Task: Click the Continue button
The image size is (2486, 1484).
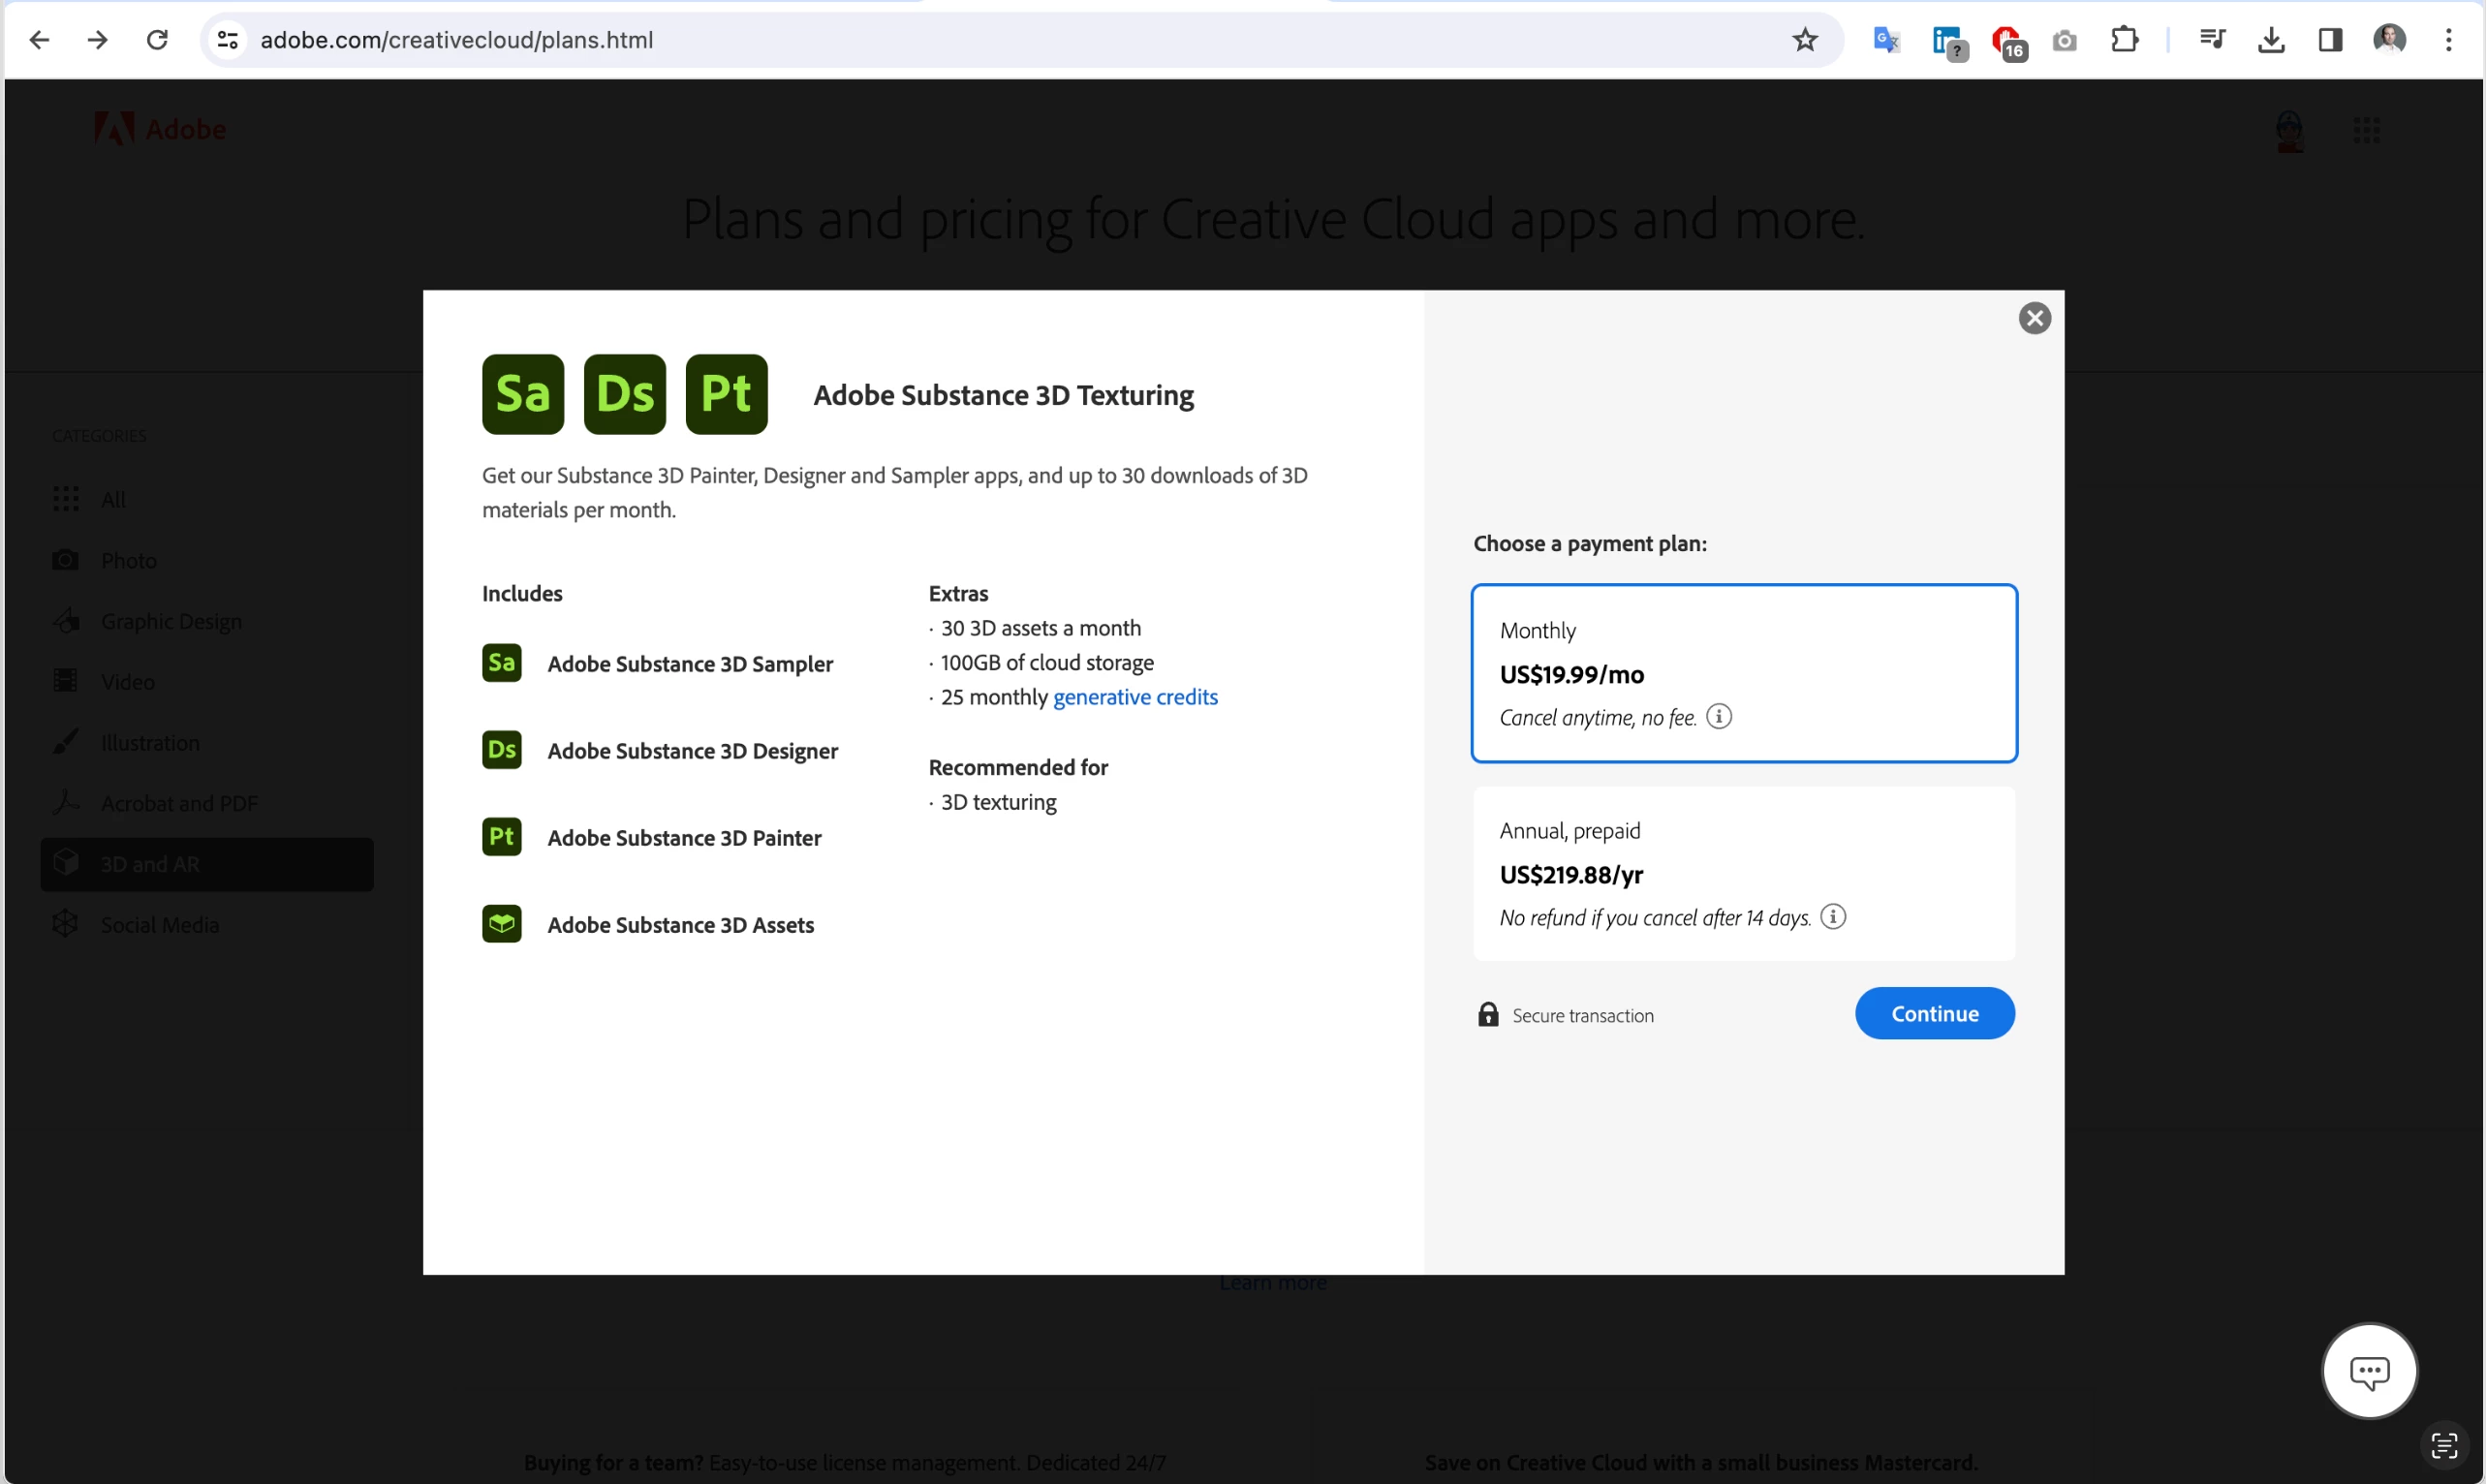Action: tap(1933, 1013)
